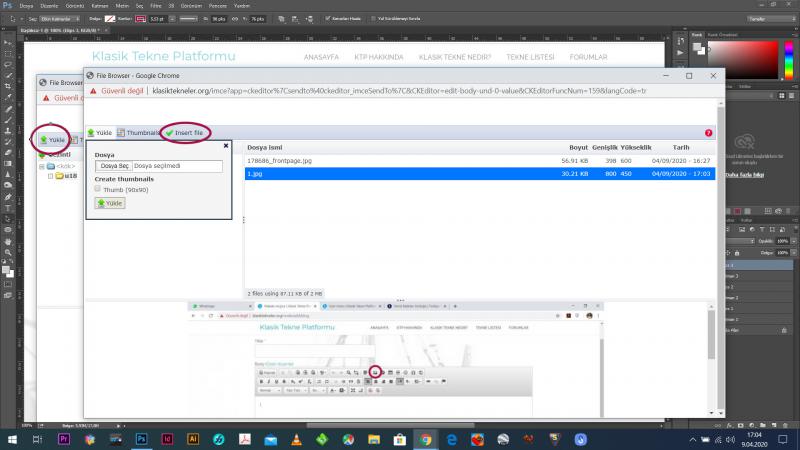This screenshot has height=450, width=800.
Task: Select the Eyedropper tool
Action: click(8, 97)
